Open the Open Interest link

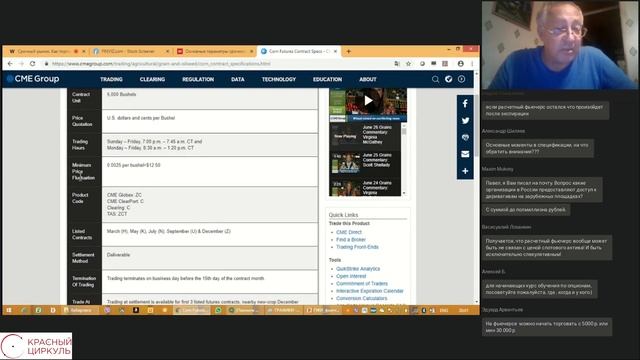(351, 276)
